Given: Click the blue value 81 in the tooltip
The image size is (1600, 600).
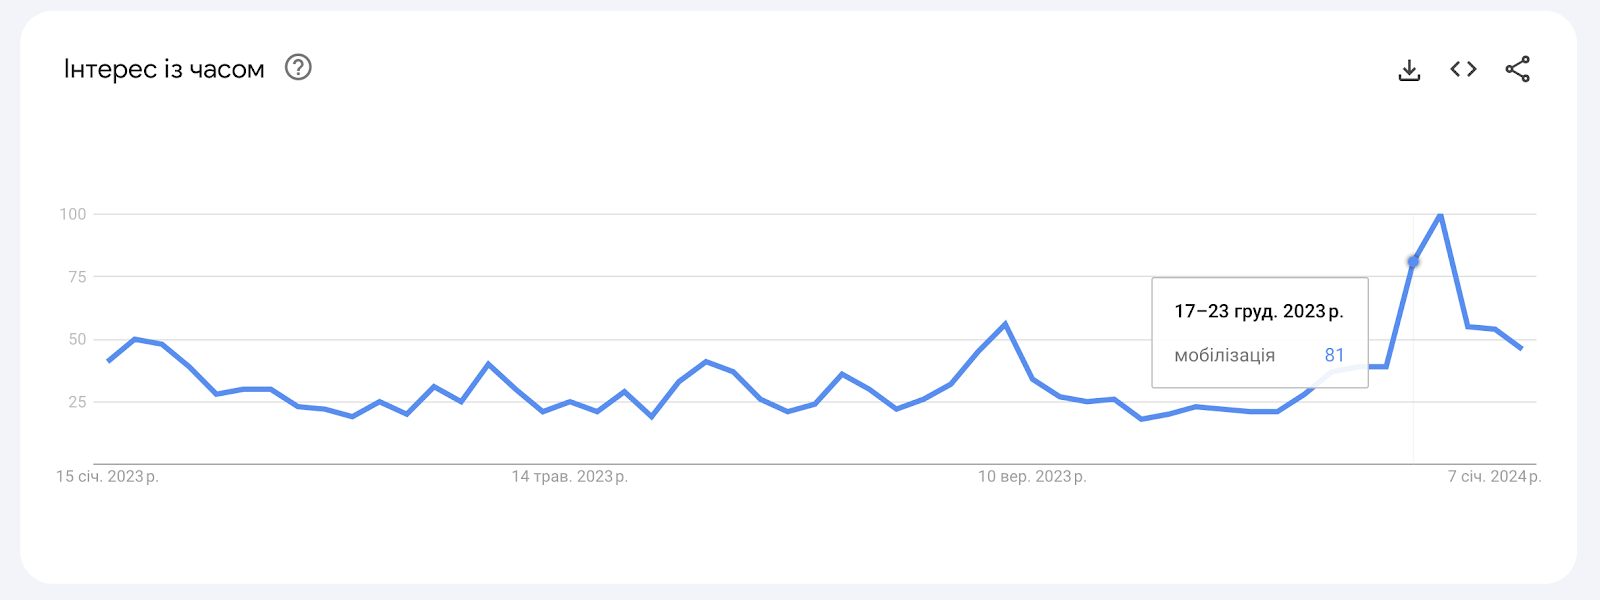Looking at the screenshot, I should tap(1334, 355).
